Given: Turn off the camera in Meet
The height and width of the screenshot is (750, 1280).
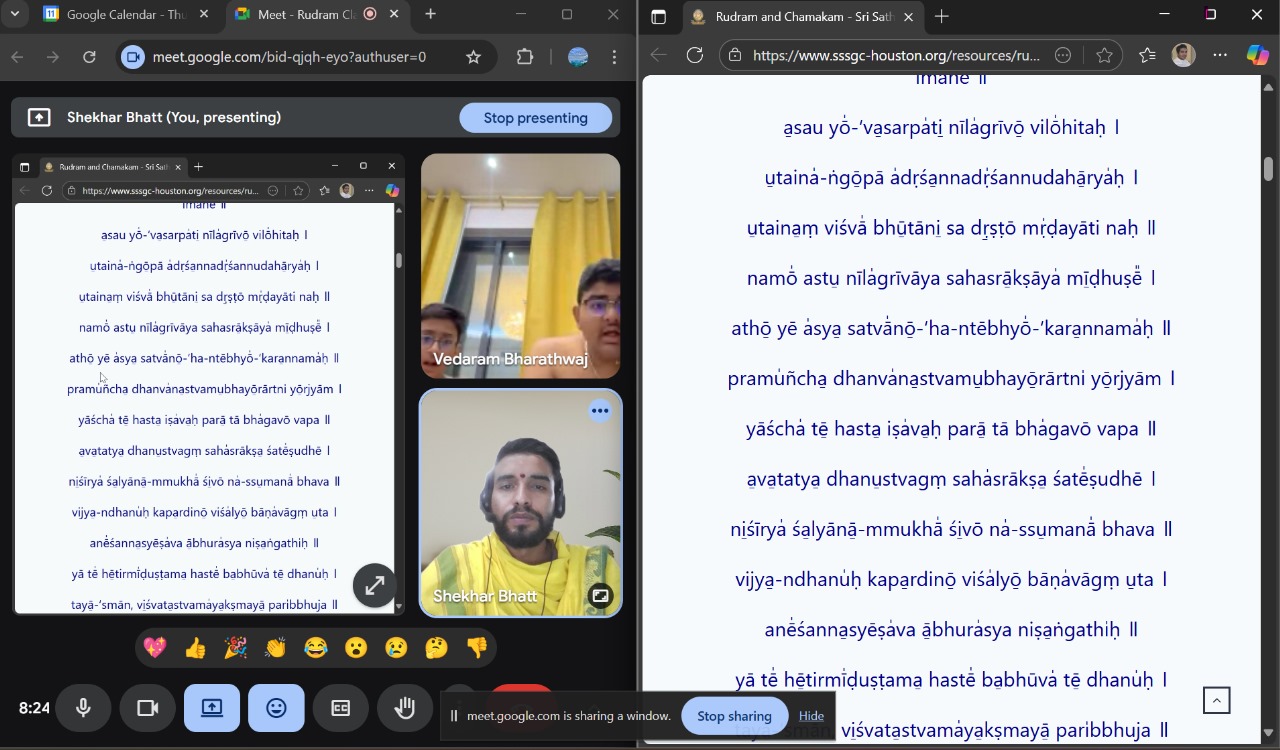Looking at the screenshot, I should pyautogui.click(x=148, y=708).
